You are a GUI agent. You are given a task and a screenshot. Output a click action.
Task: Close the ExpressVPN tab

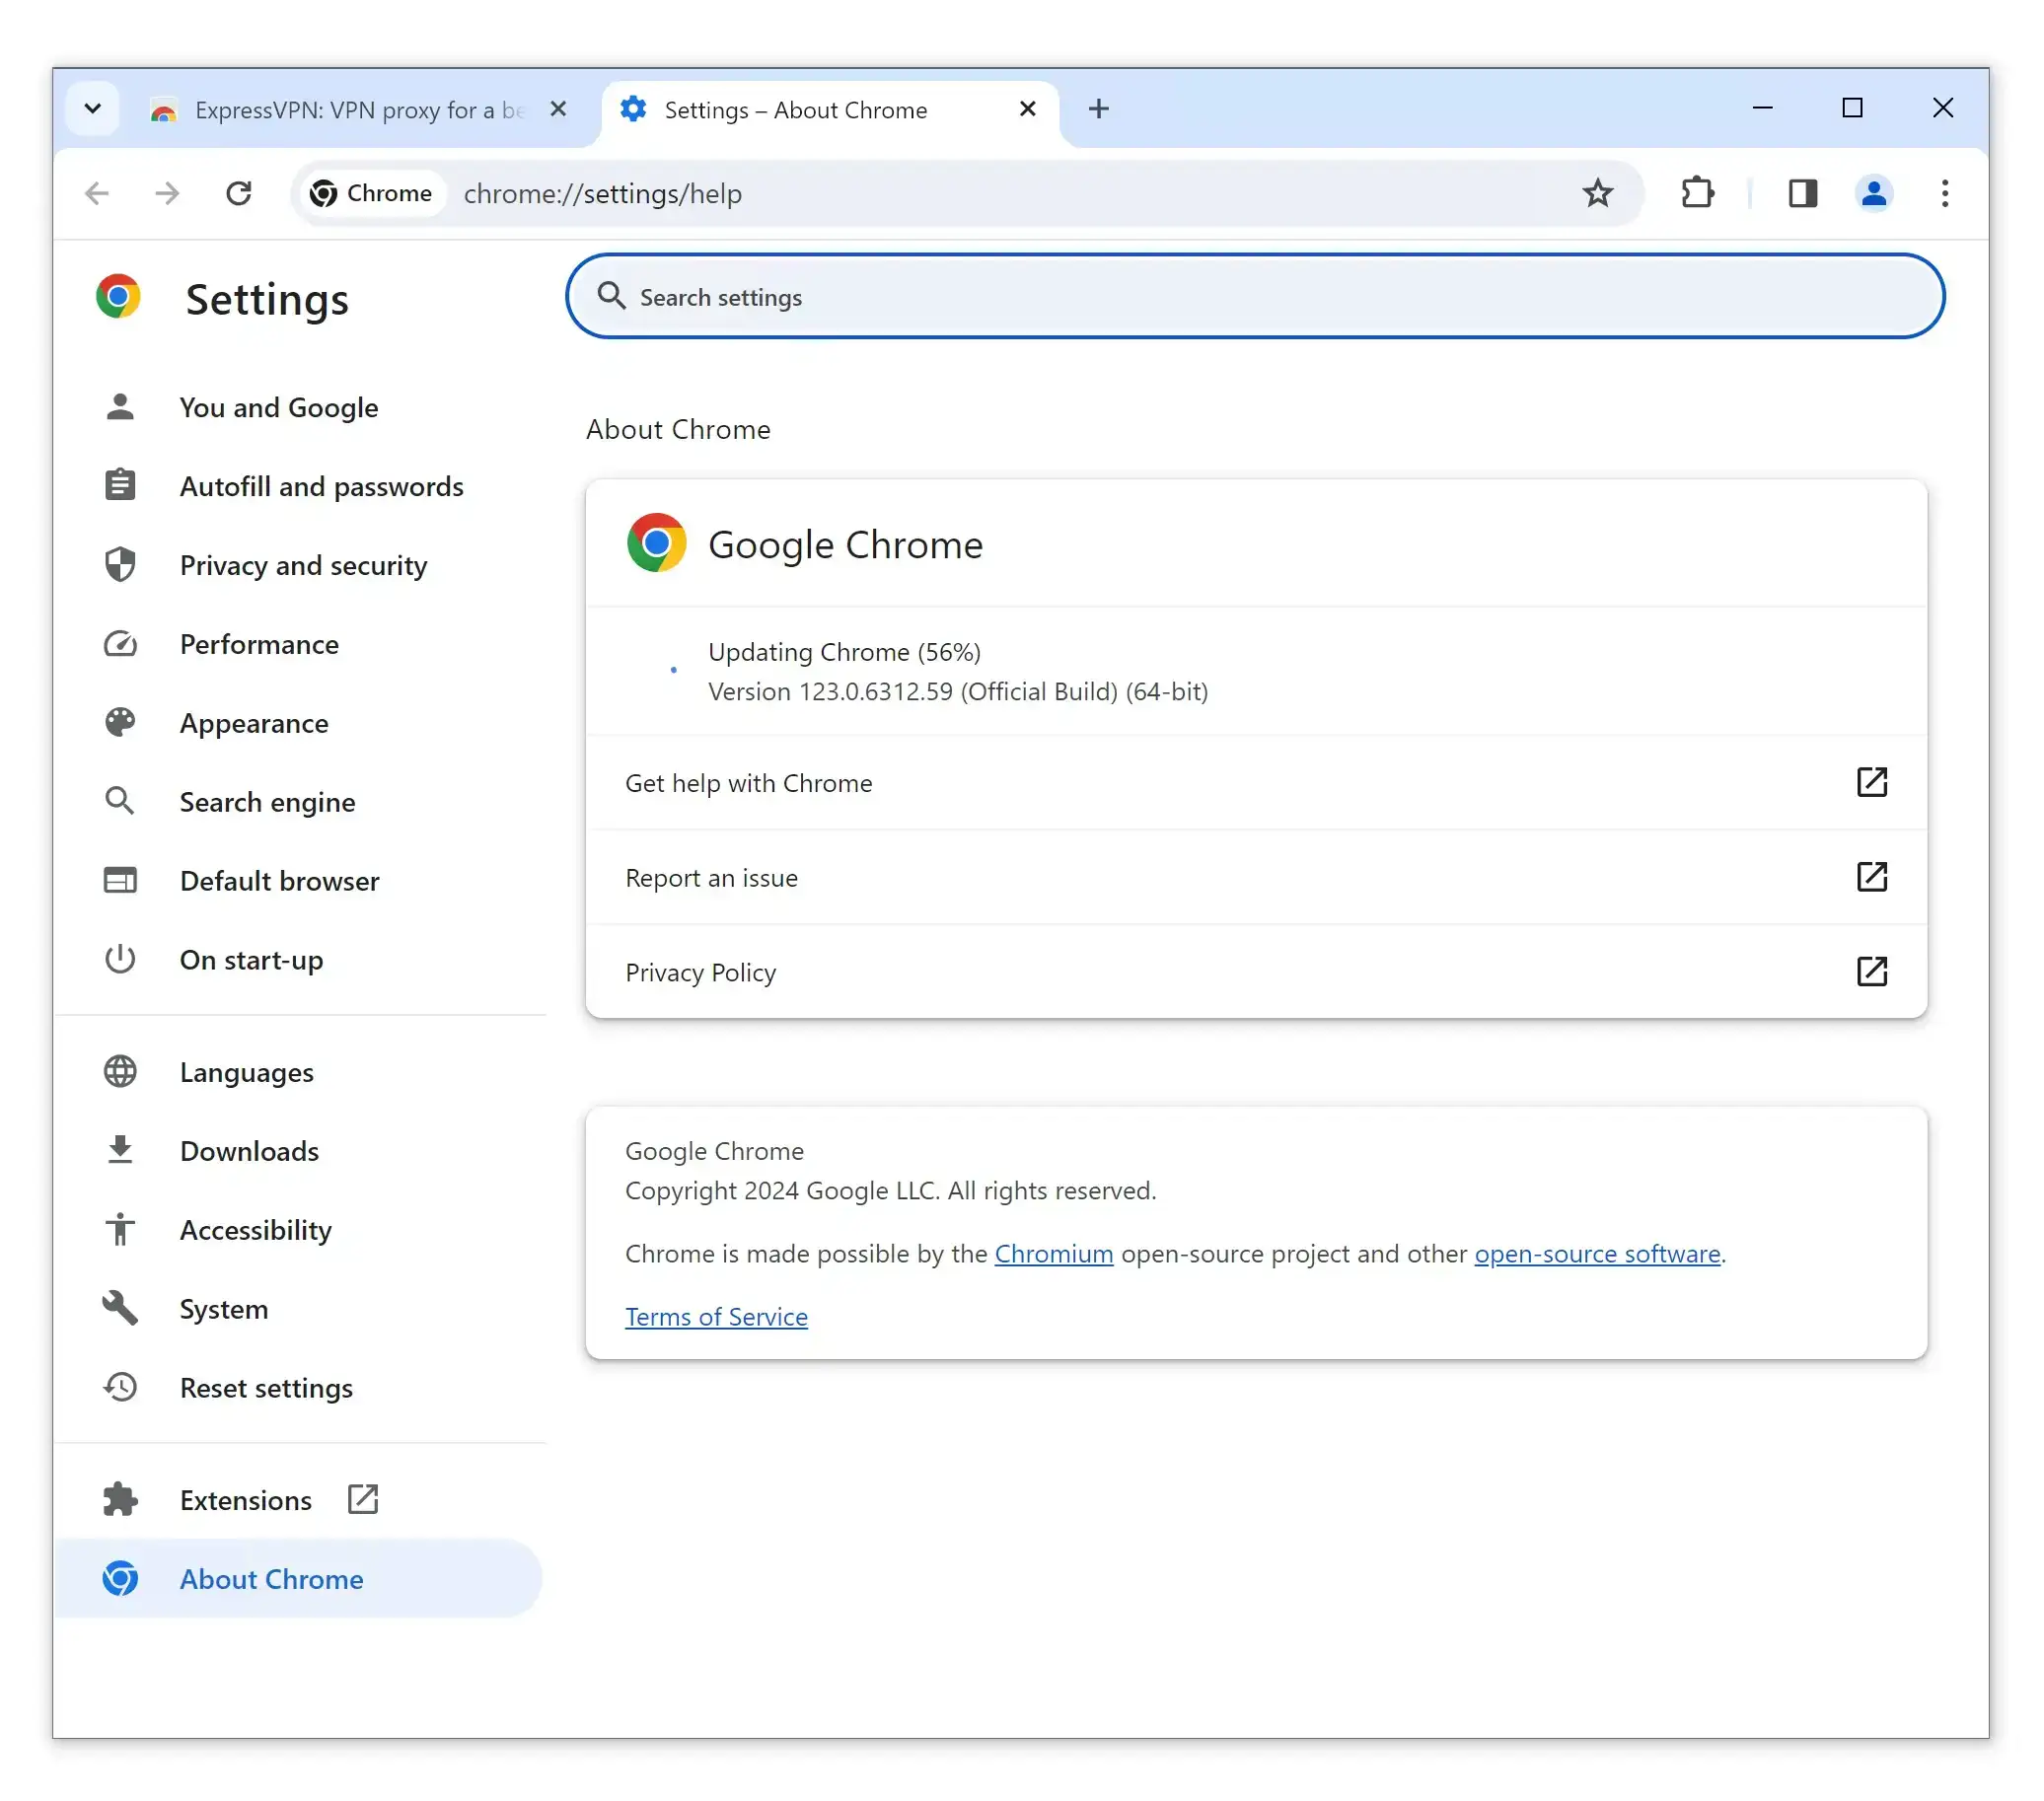(x=558, y=109)
